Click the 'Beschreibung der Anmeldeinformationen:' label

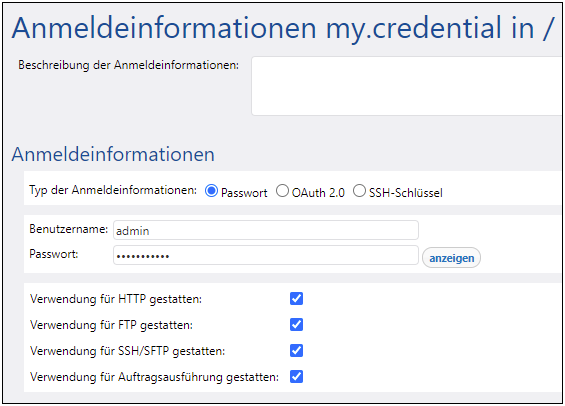click(x=128, y=66)
